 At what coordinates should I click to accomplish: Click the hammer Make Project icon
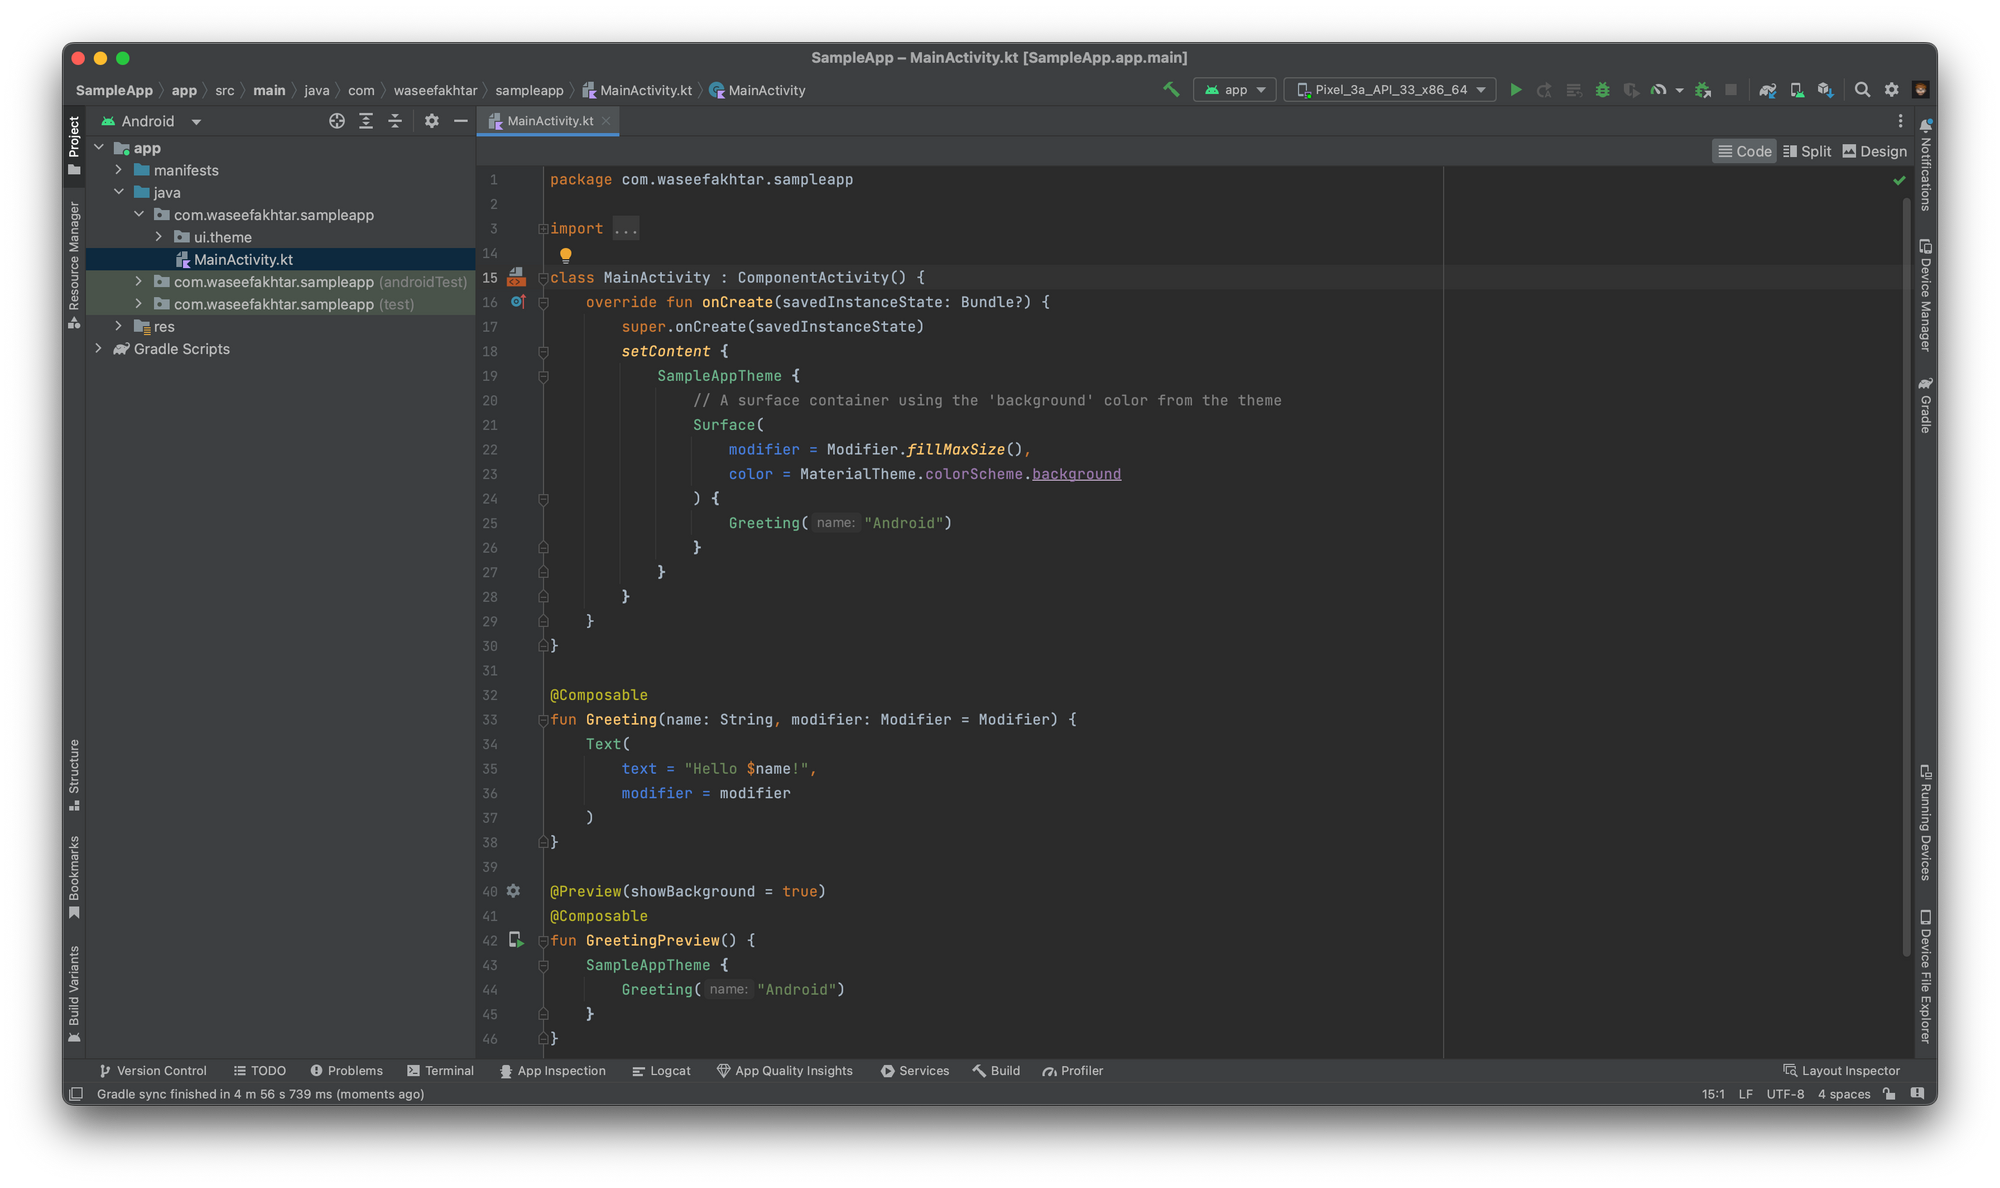click(1171, 90)
